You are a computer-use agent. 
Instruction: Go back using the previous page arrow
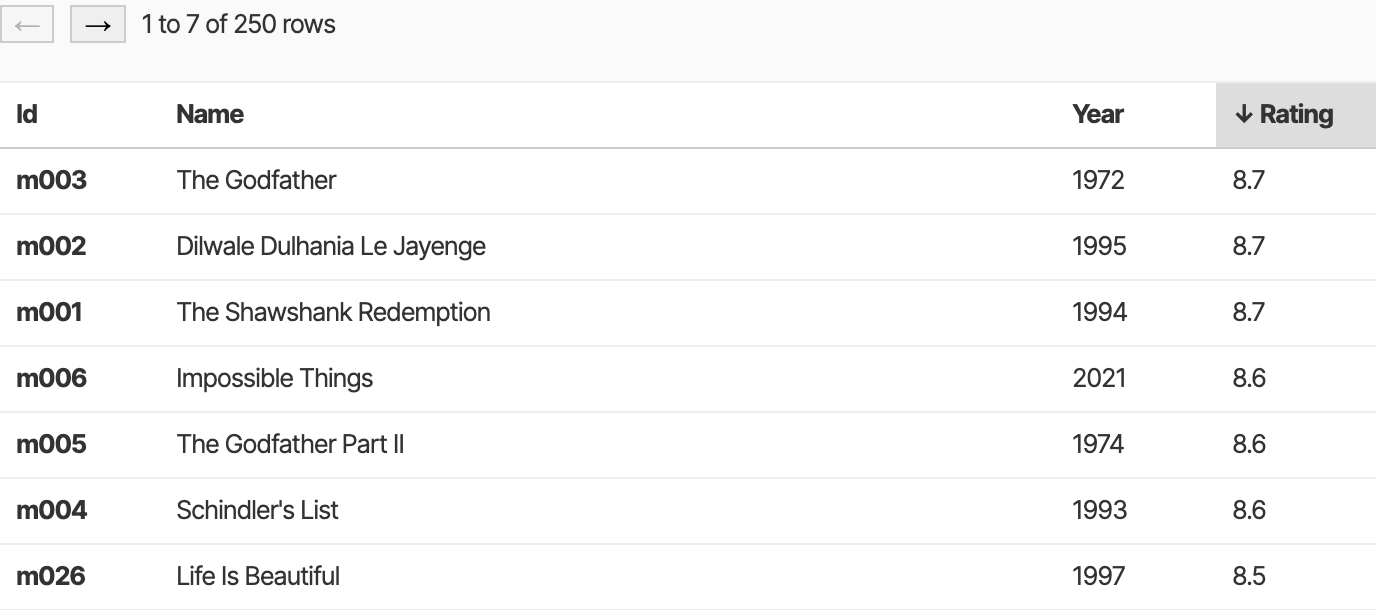(x=28, y=24)
